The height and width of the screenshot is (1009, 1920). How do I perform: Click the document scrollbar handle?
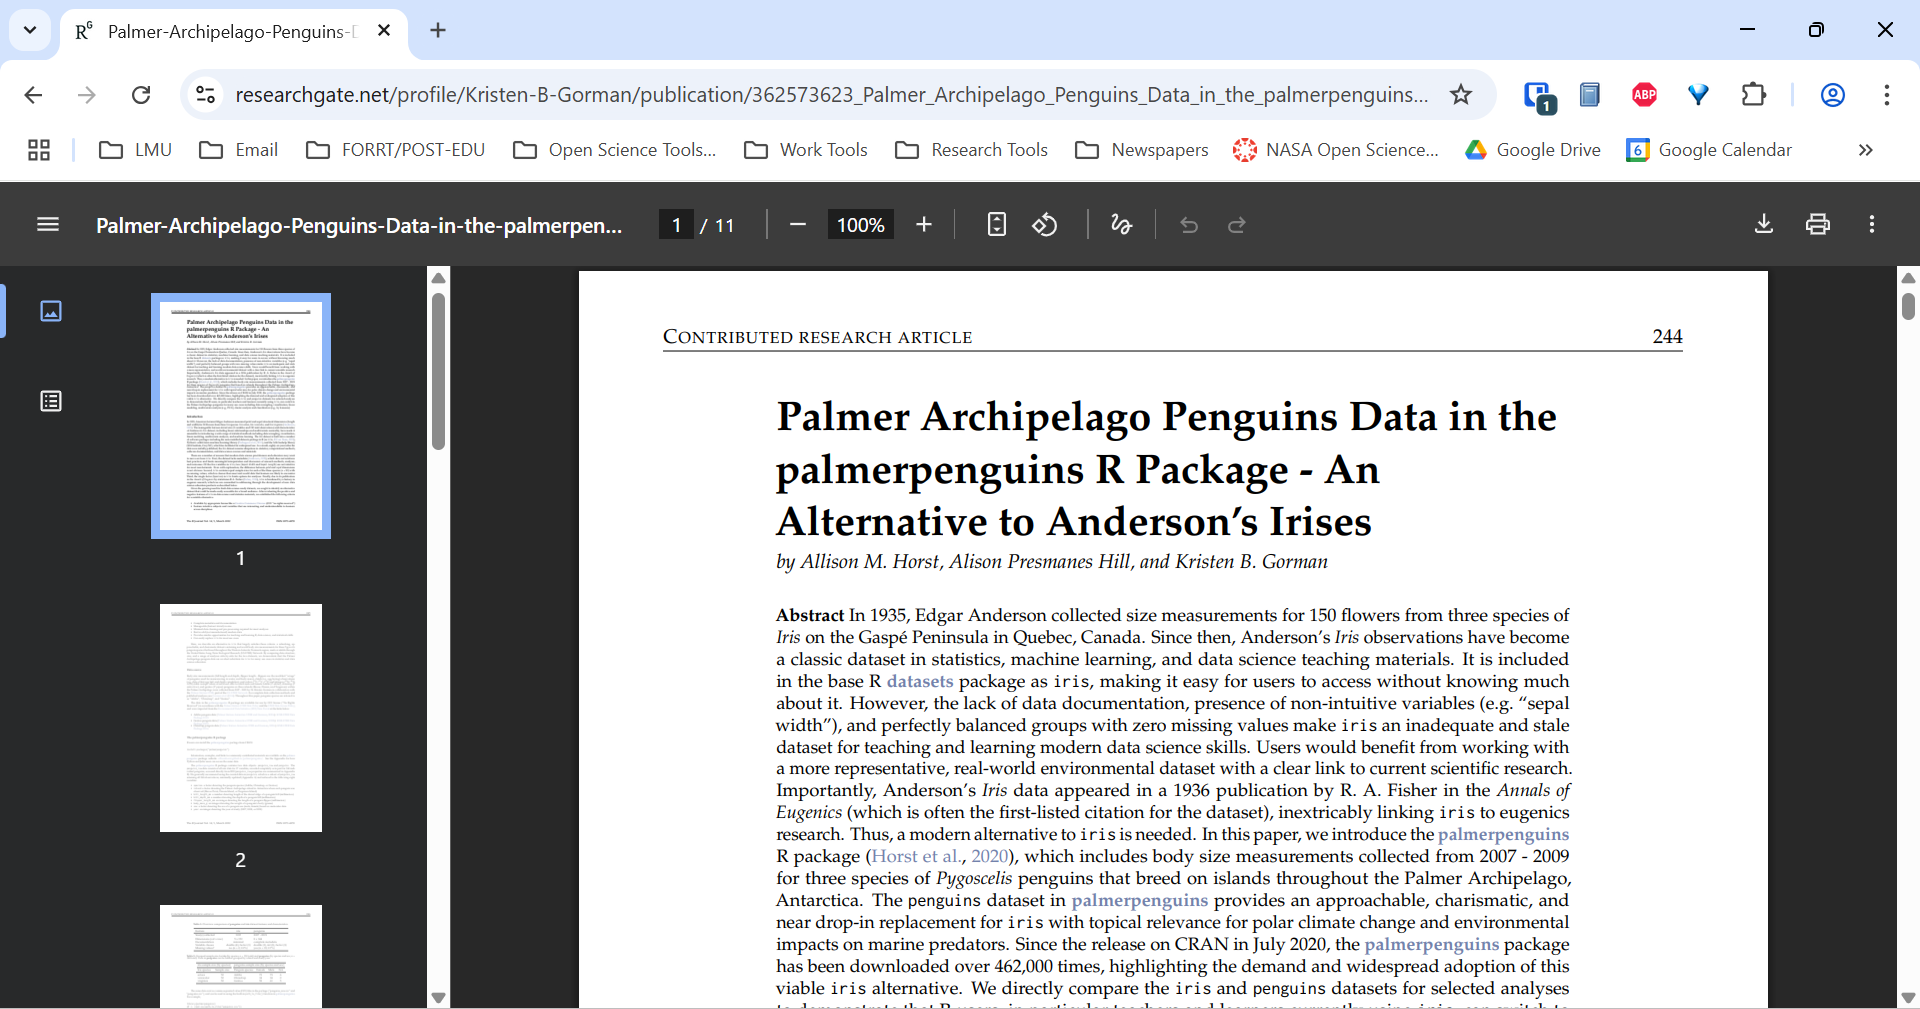(x=1908, y=305)
